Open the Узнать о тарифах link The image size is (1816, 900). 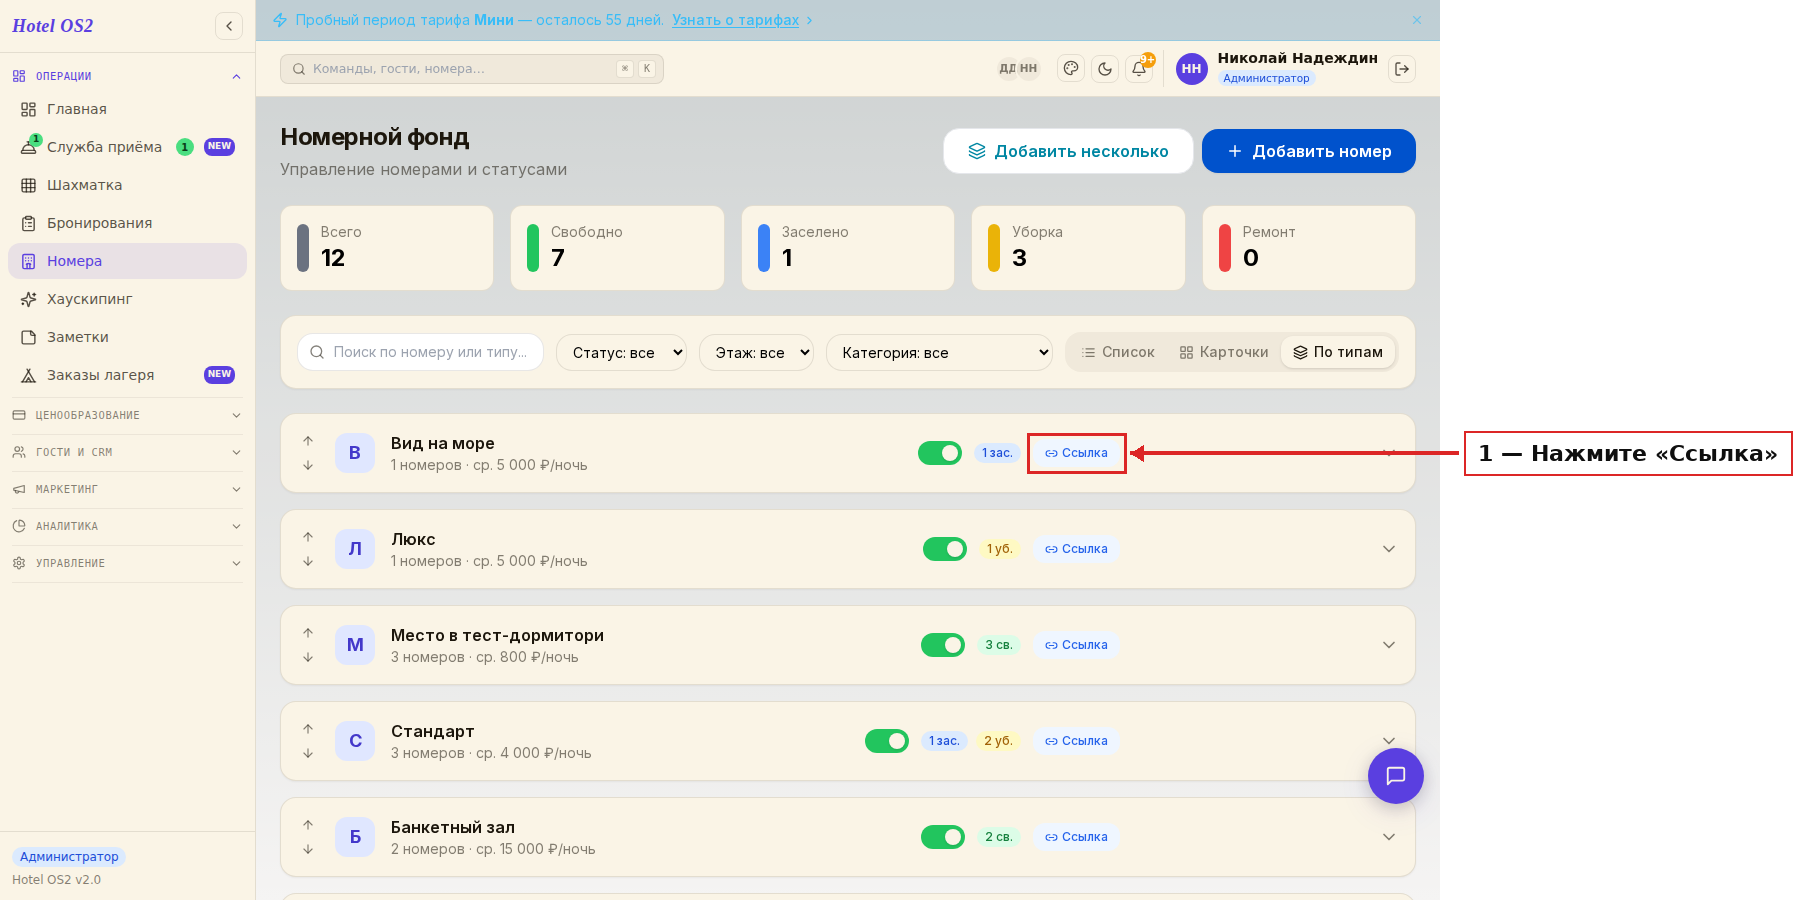pyautogui.click(x=735, y=20)
